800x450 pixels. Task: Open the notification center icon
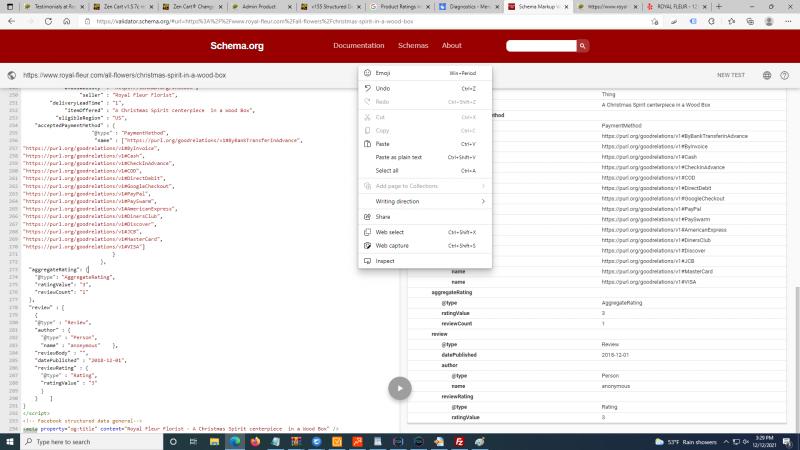tap(788, 442)
